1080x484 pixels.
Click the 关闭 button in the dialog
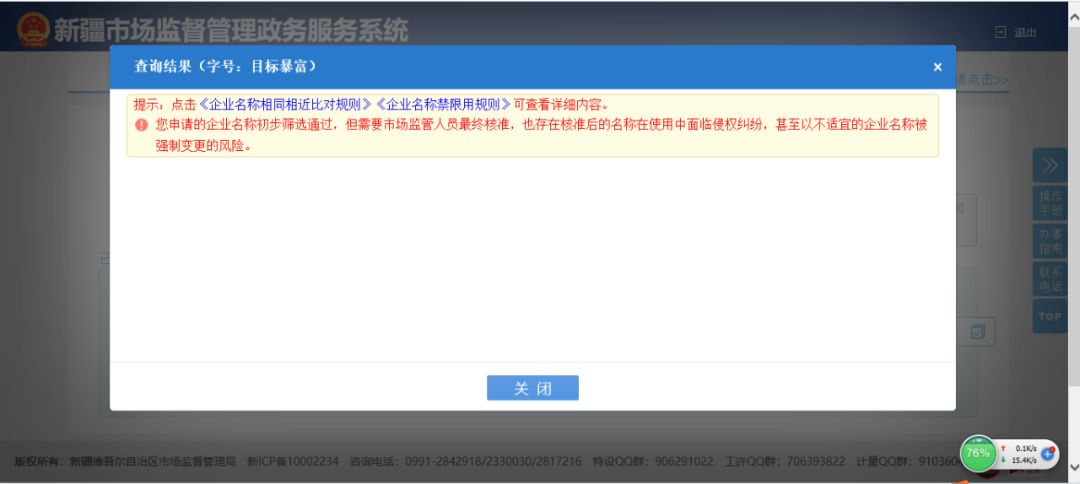[532, 388]
